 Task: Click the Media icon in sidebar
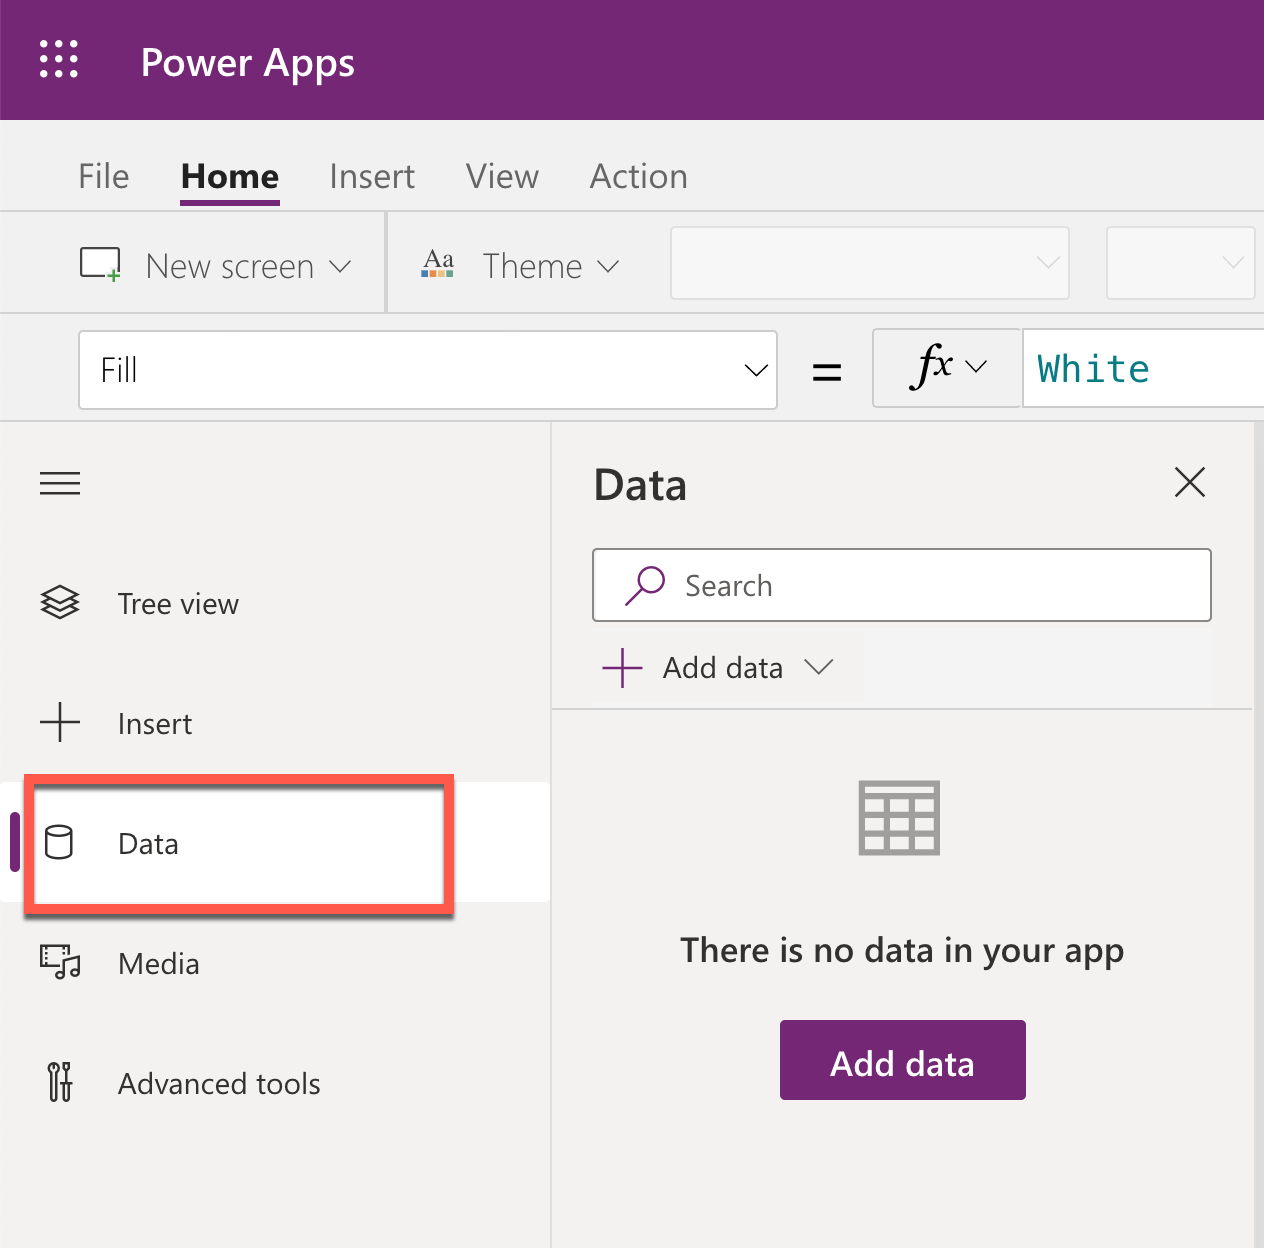coord(60,962)
